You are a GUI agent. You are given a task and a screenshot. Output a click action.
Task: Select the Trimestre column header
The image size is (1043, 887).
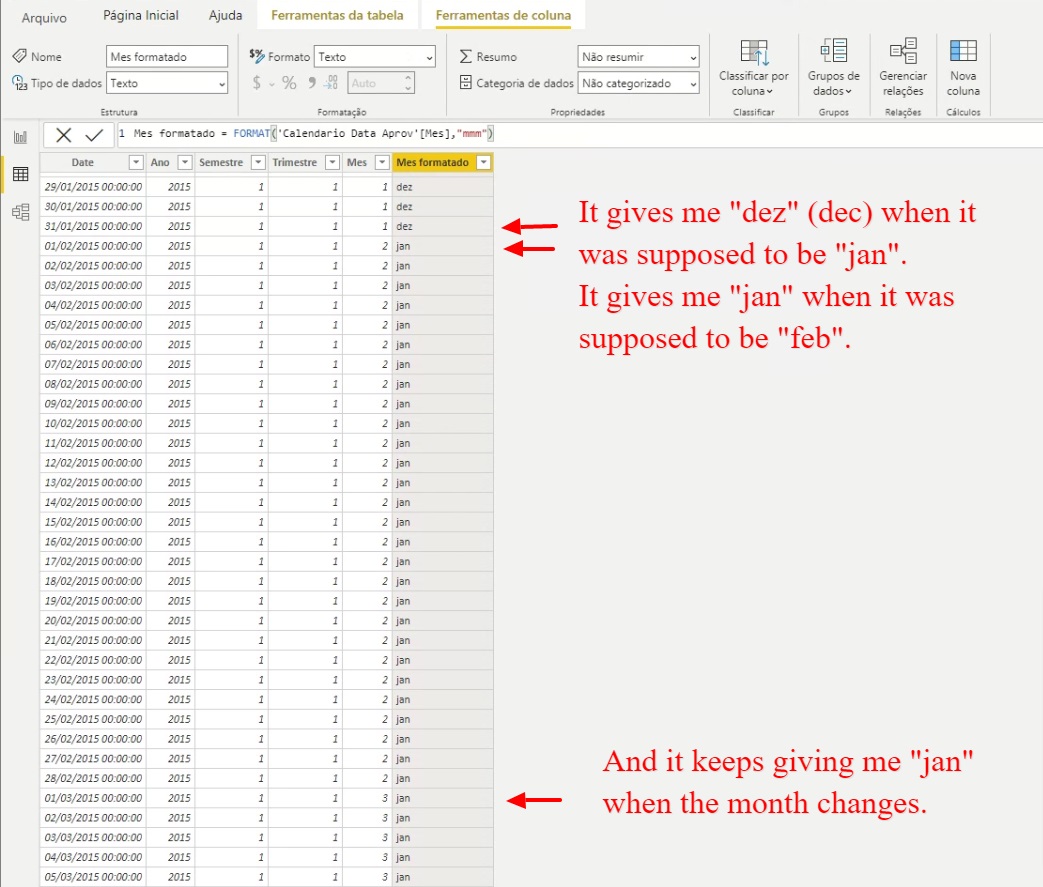295,162
